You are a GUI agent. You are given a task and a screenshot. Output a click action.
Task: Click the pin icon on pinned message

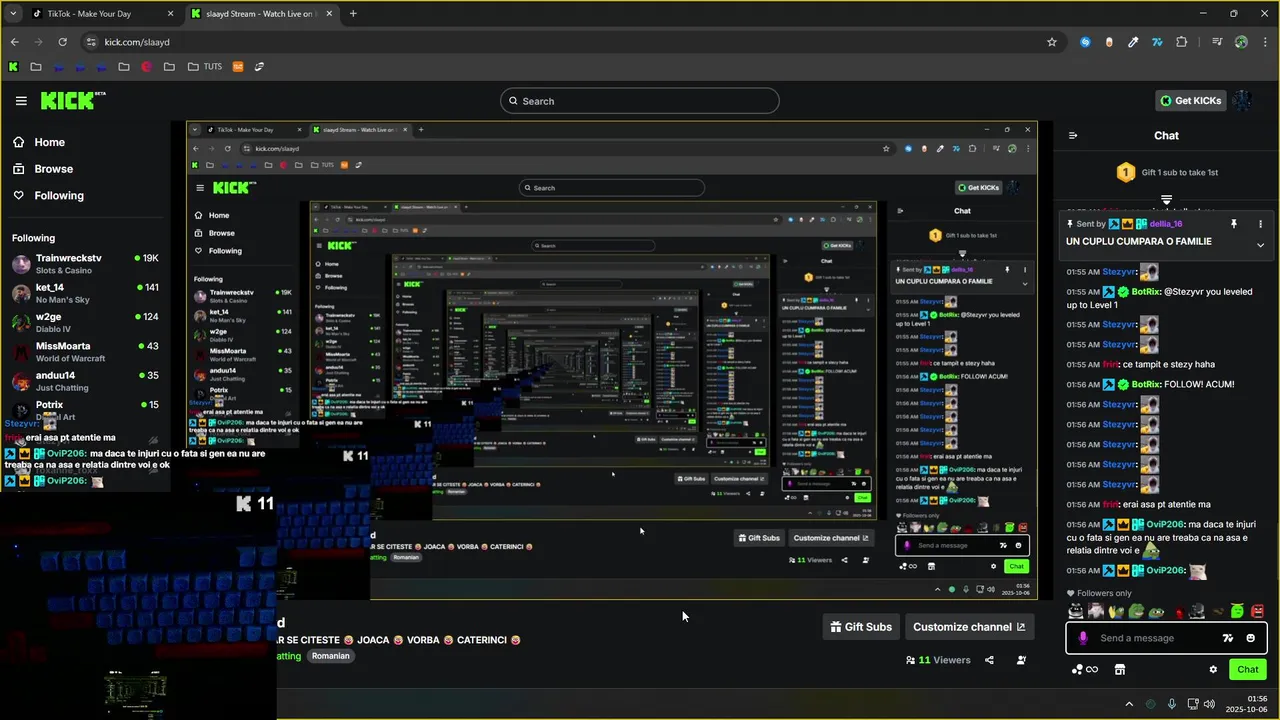point(1234,224)
